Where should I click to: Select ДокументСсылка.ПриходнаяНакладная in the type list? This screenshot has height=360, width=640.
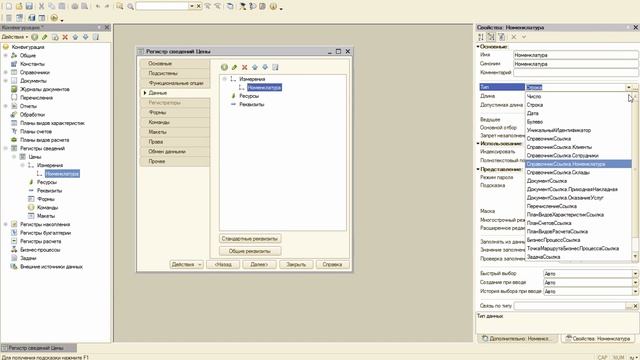(578, 189)
